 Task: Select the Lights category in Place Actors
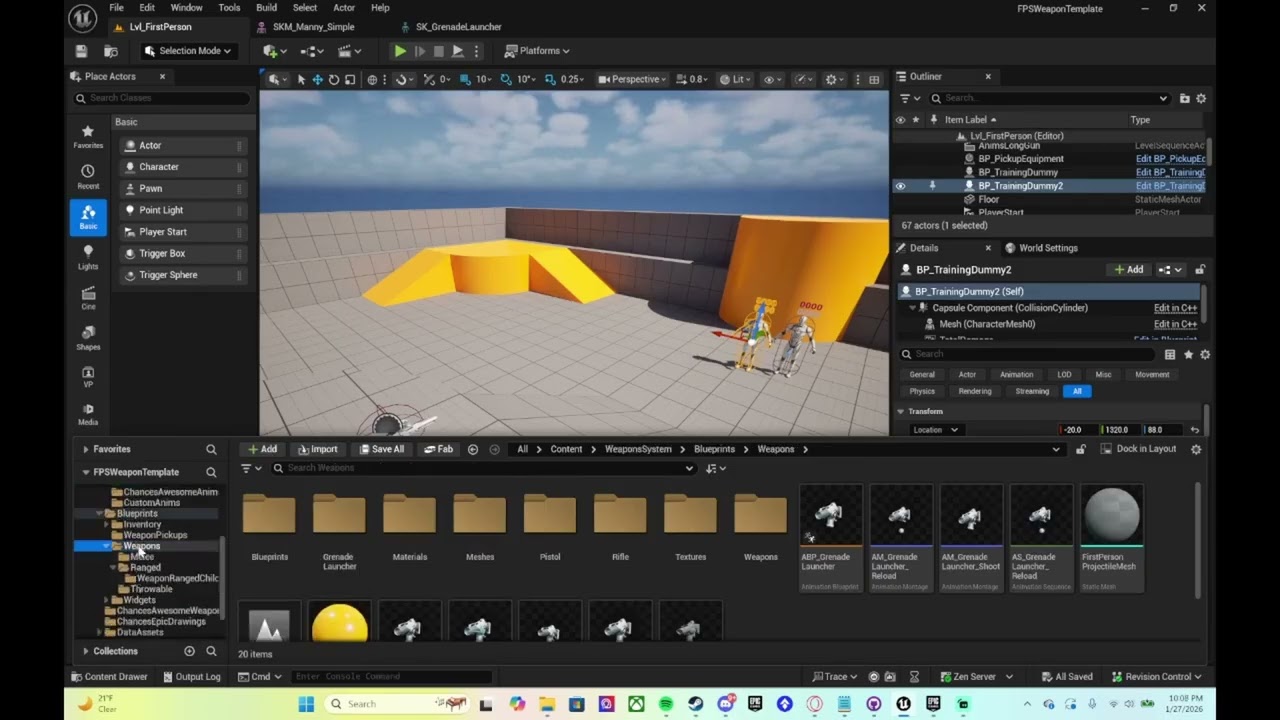click(x=88, y=257)
